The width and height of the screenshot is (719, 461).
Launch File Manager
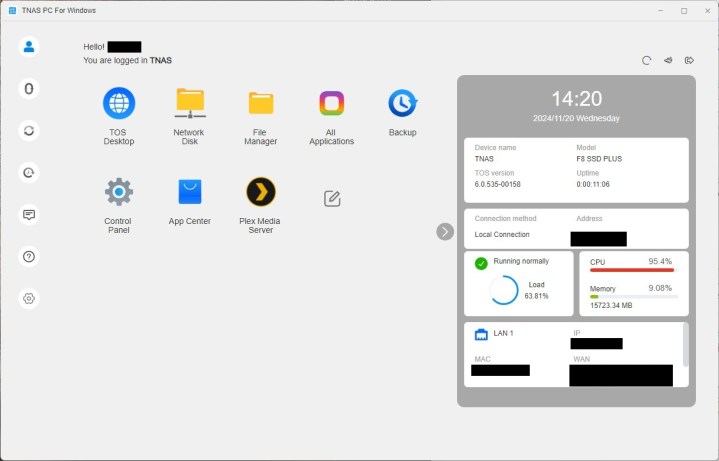click(260, 103)
